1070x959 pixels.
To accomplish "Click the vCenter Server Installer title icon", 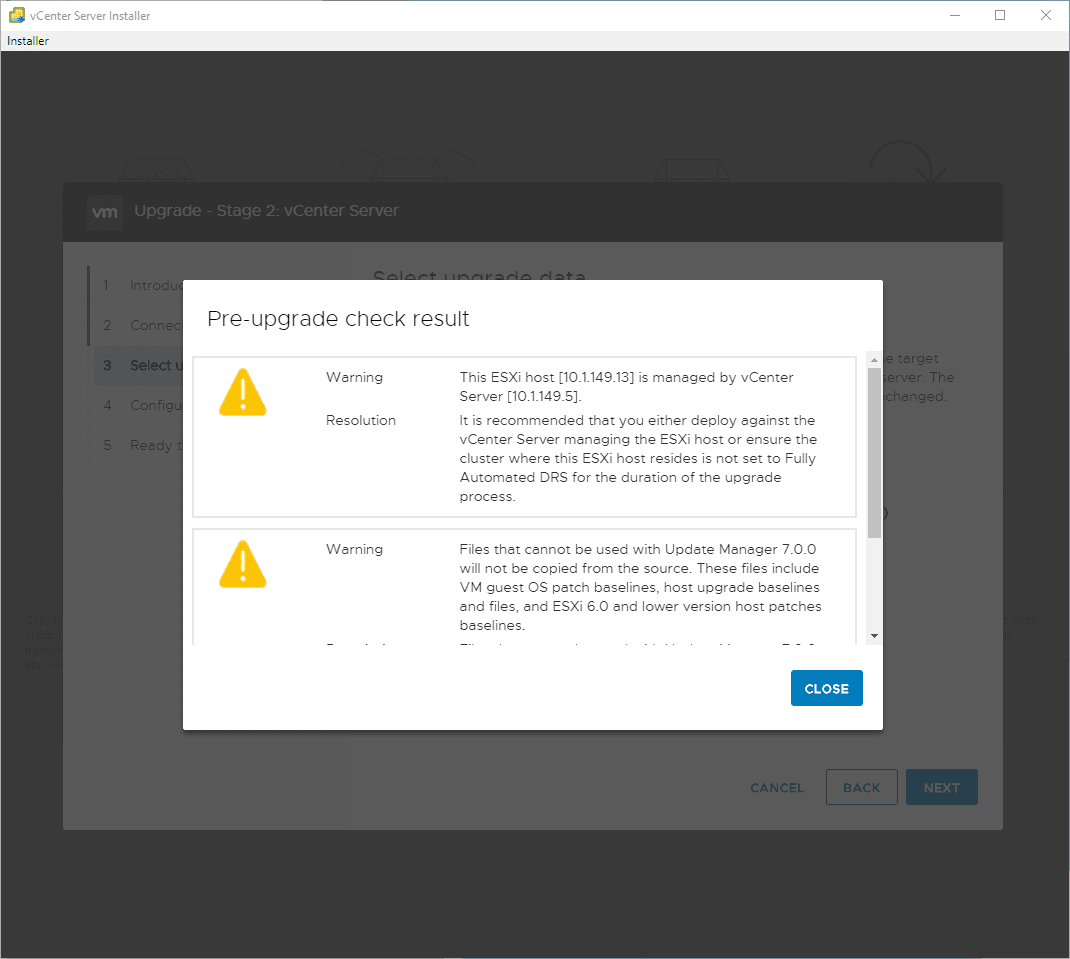I will point(16,15).
